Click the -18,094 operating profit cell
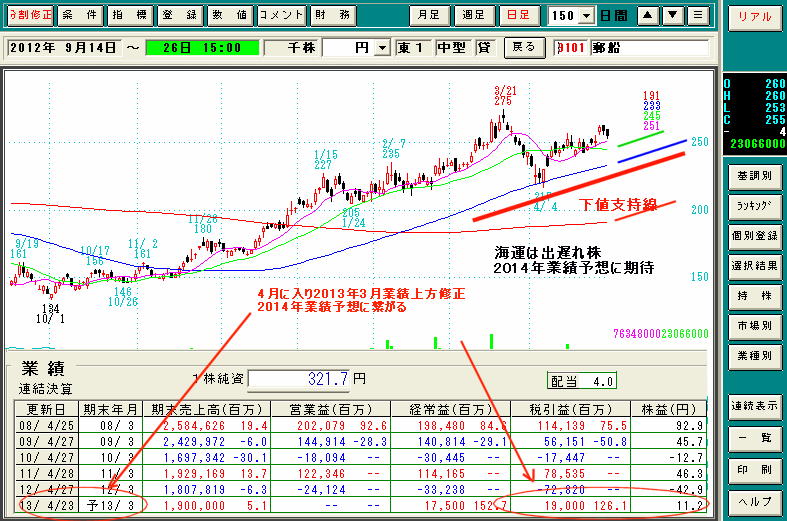This screenshot has height=521, width=787. pos(321,458)
